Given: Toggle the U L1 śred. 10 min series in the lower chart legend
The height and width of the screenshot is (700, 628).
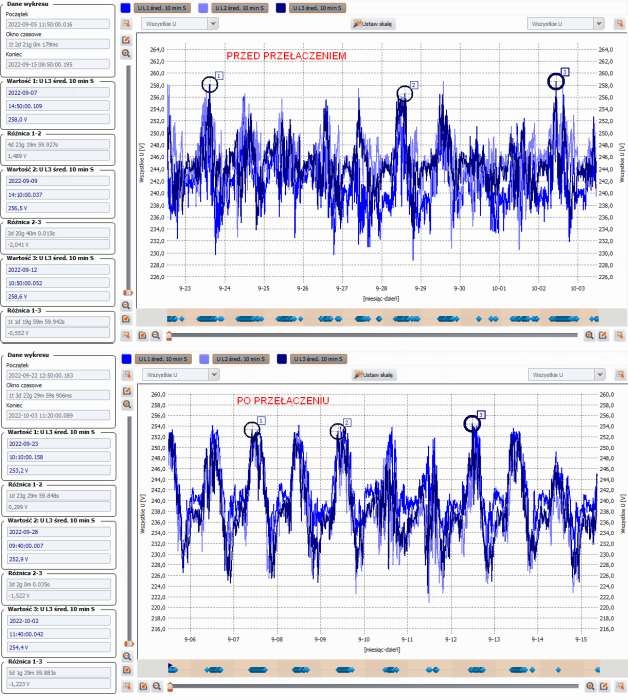Looking at the screenshot, I should click(x=163, y=359).
